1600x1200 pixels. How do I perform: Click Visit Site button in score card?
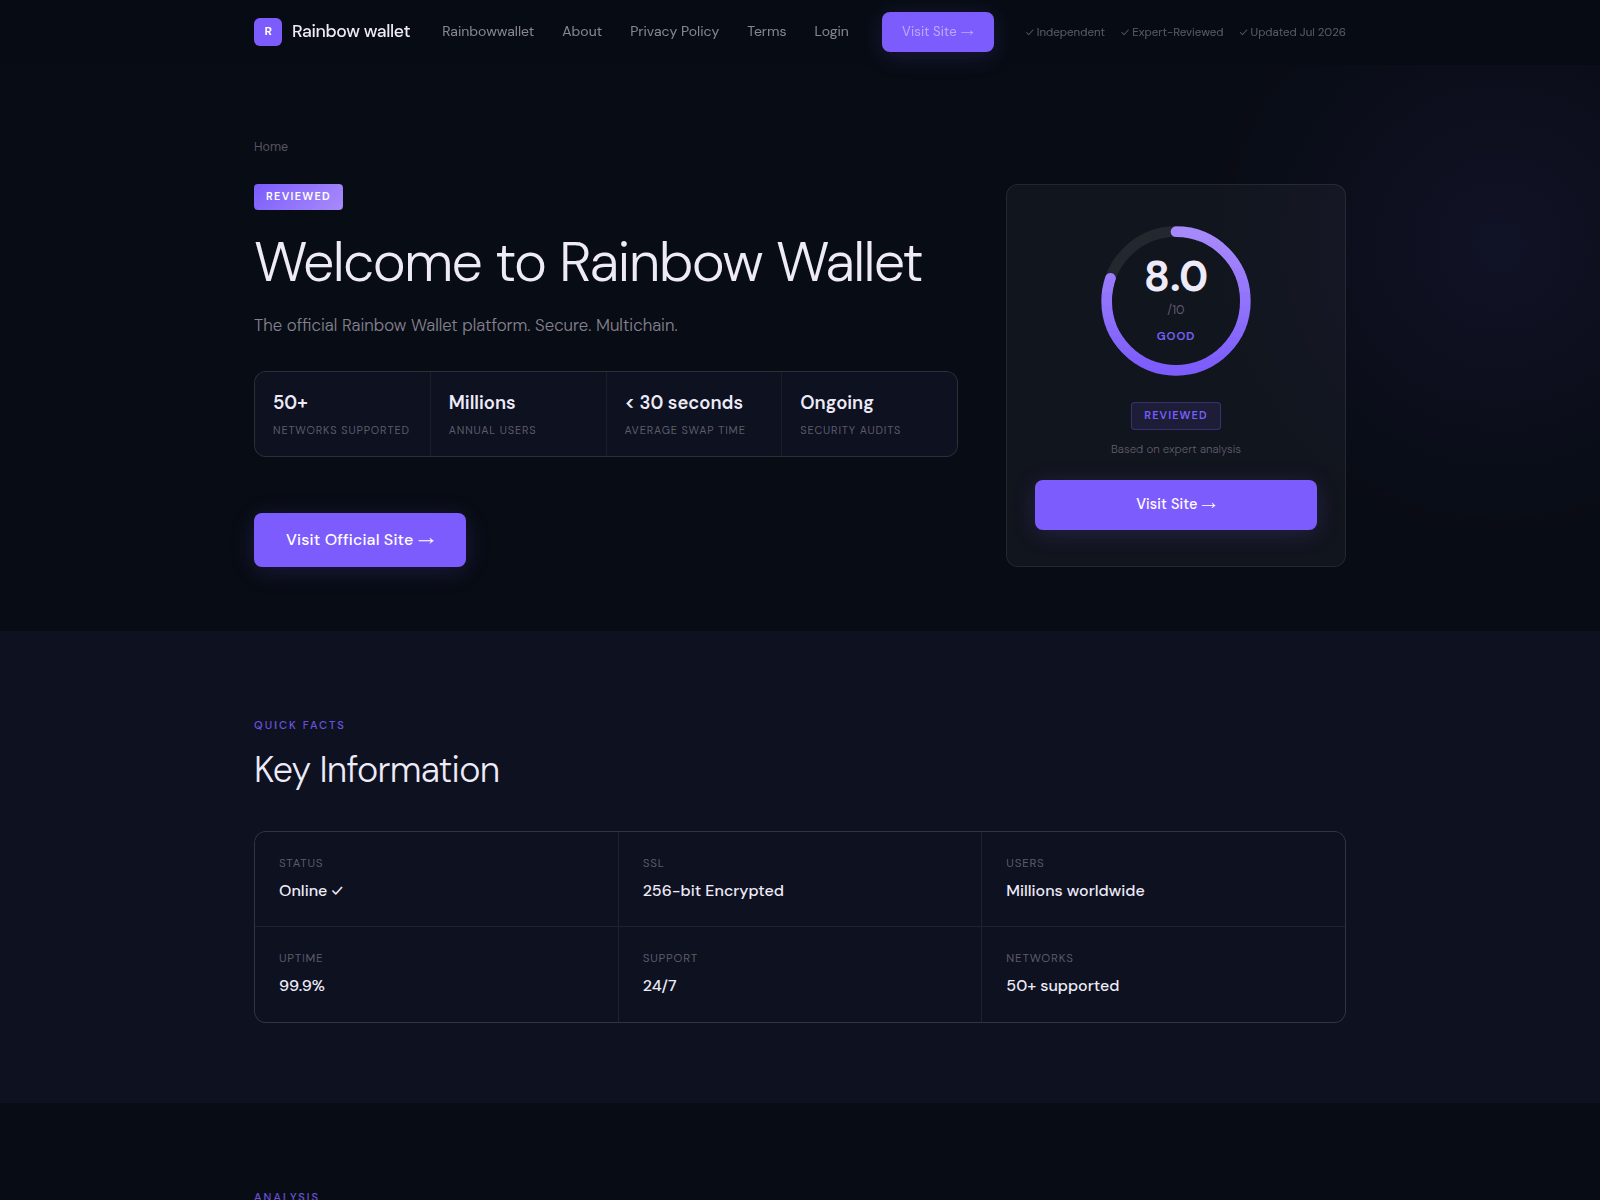pos(1176,505)
